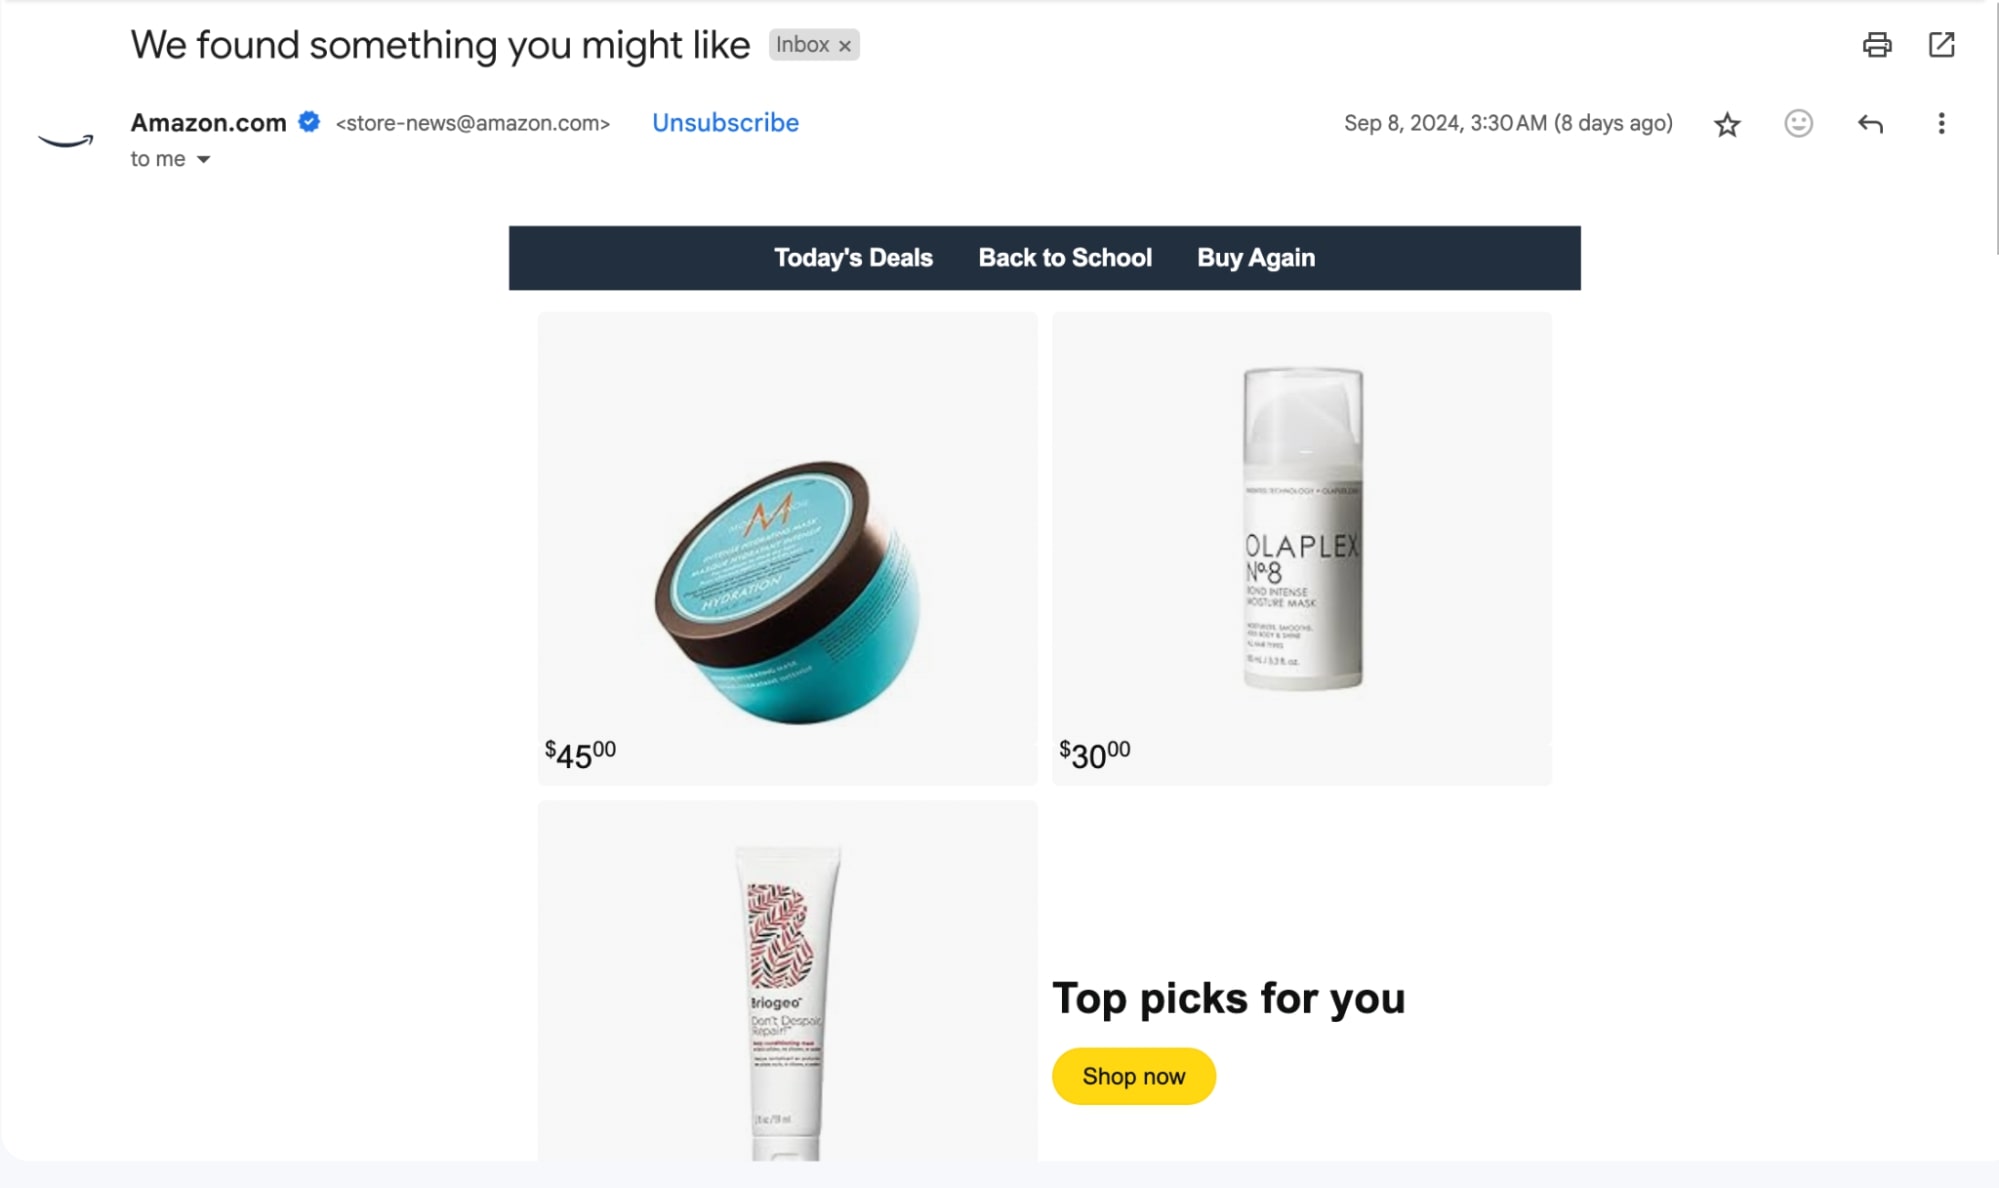Select Today's Deals navigation item

tap(852, 257)
